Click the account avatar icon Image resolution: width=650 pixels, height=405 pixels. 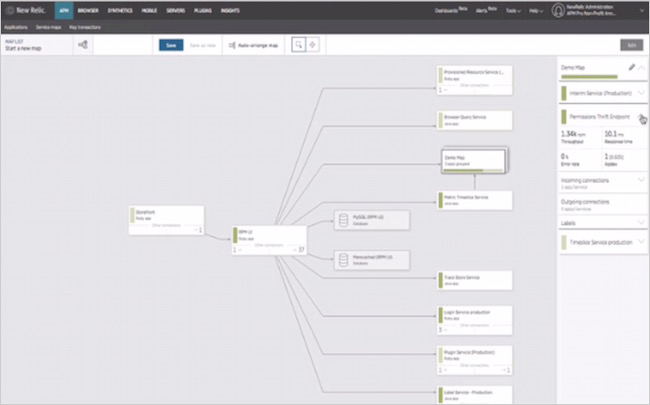[x=558, y=10]
